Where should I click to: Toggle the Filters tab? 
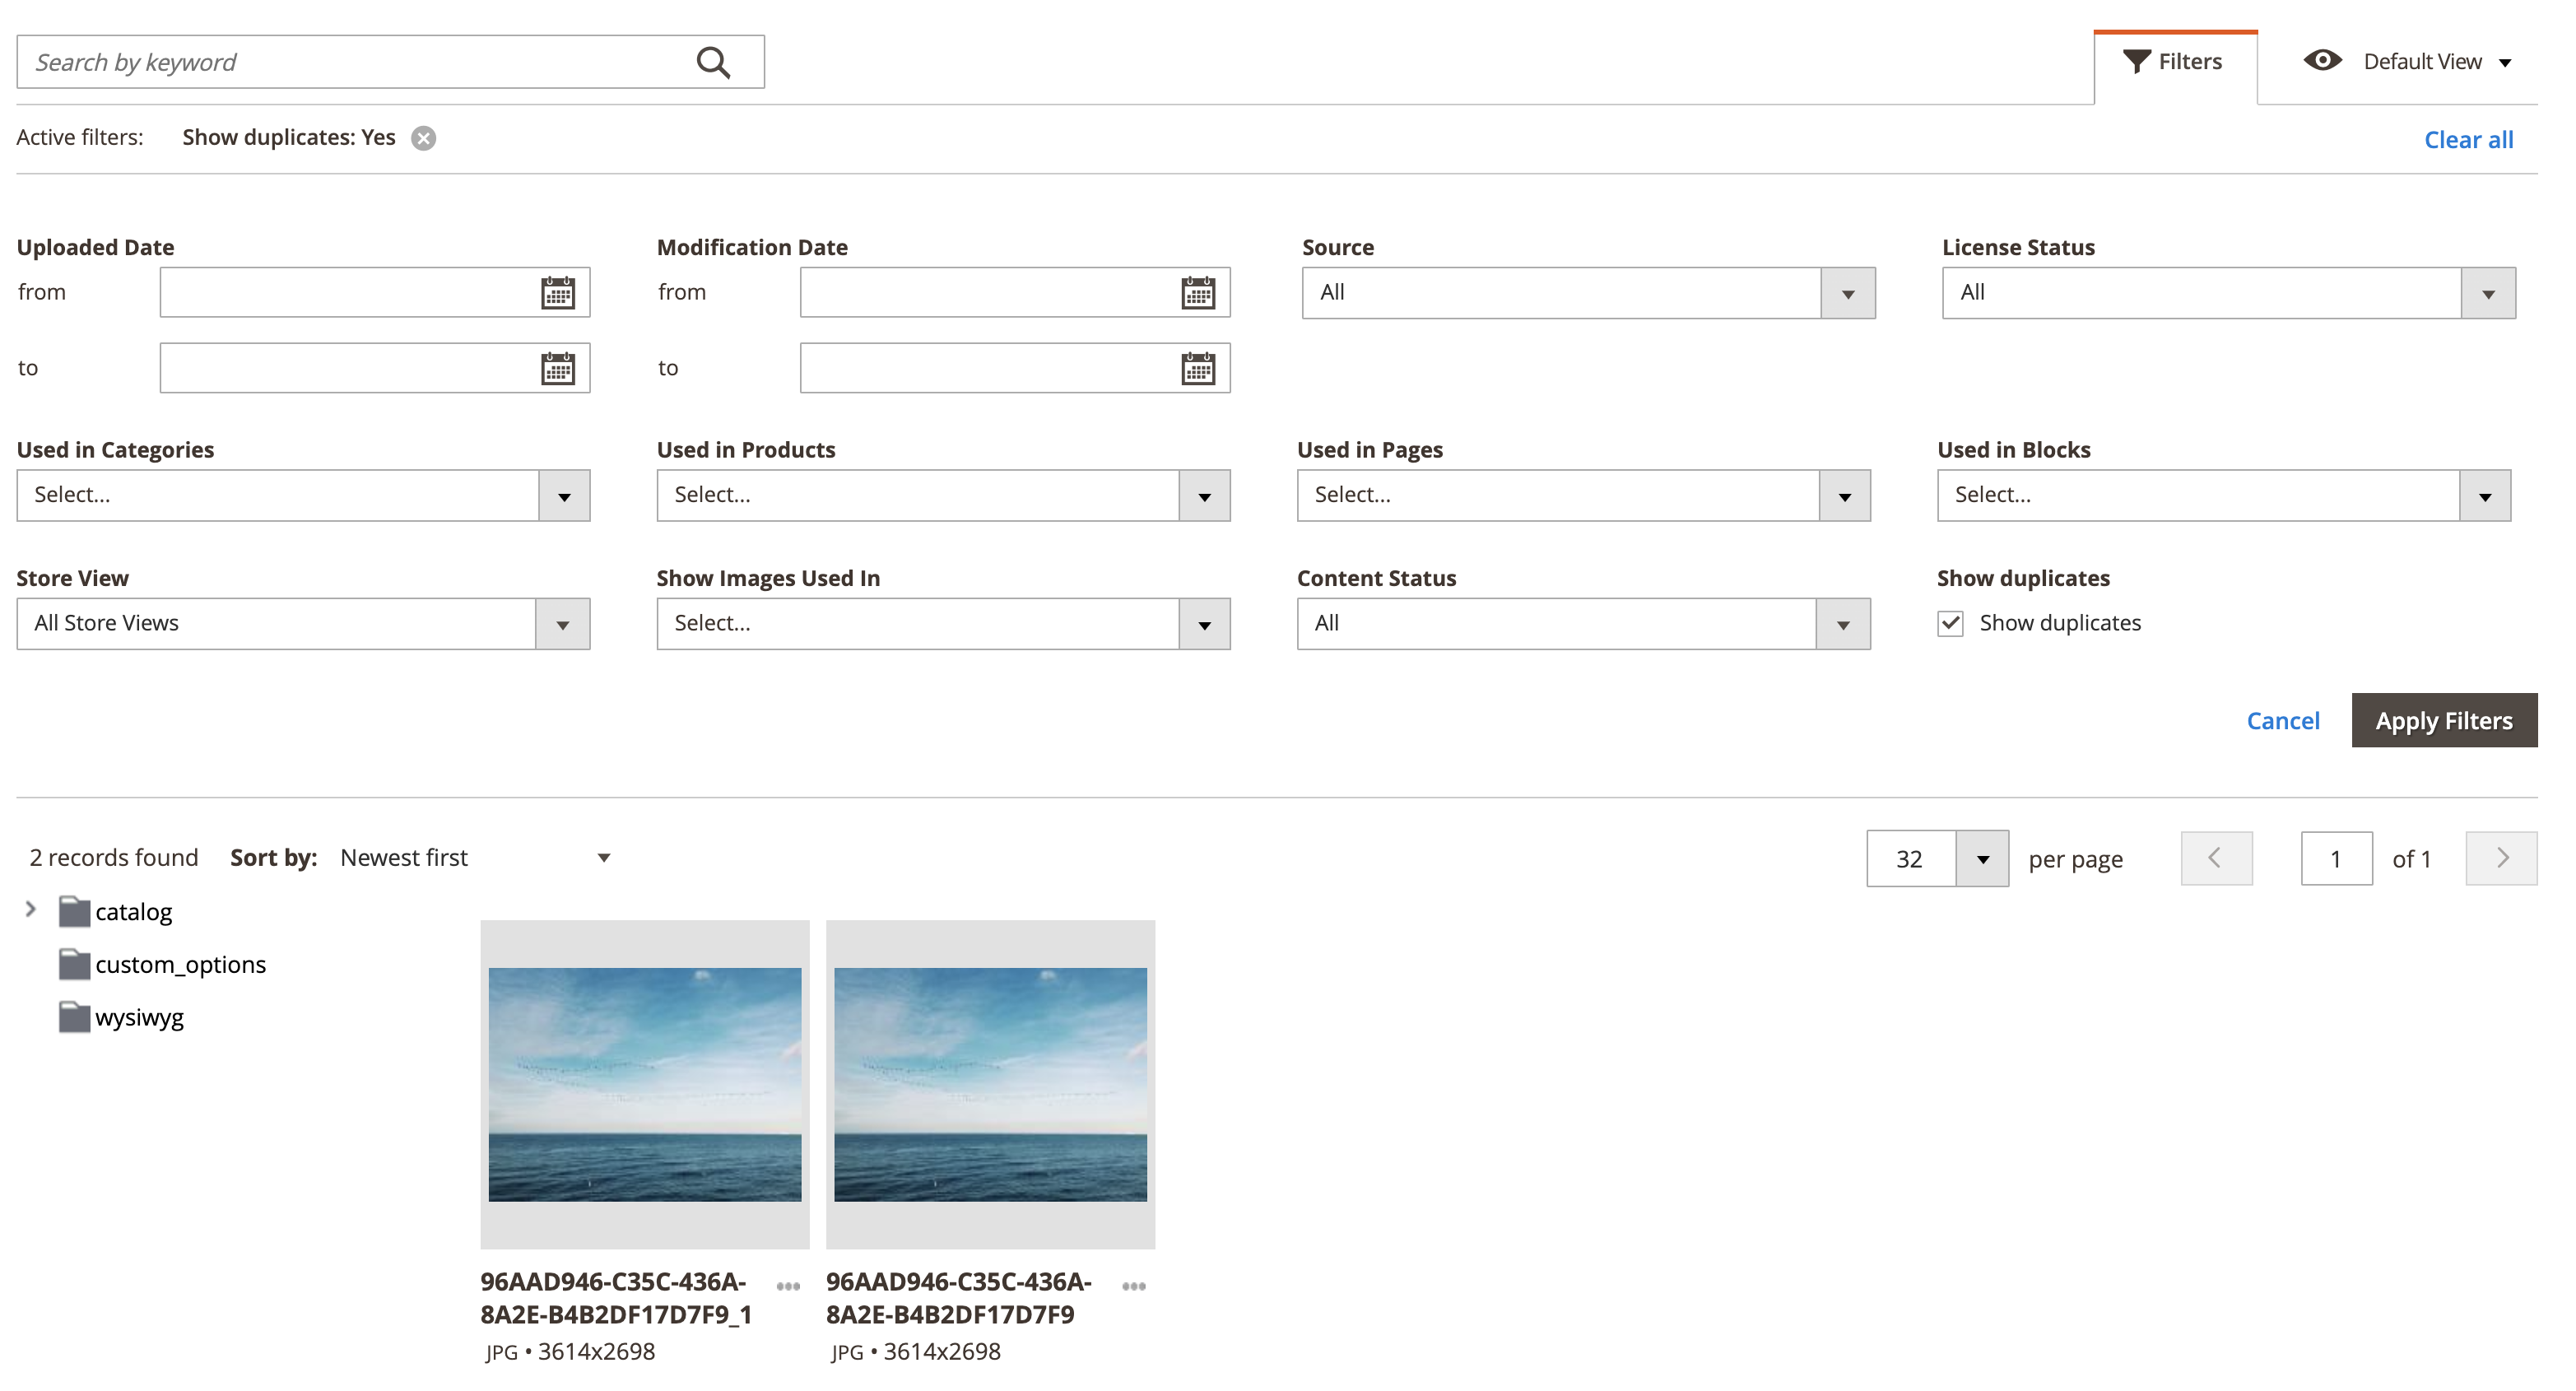pyautogui.click(x=2175, y=66)
